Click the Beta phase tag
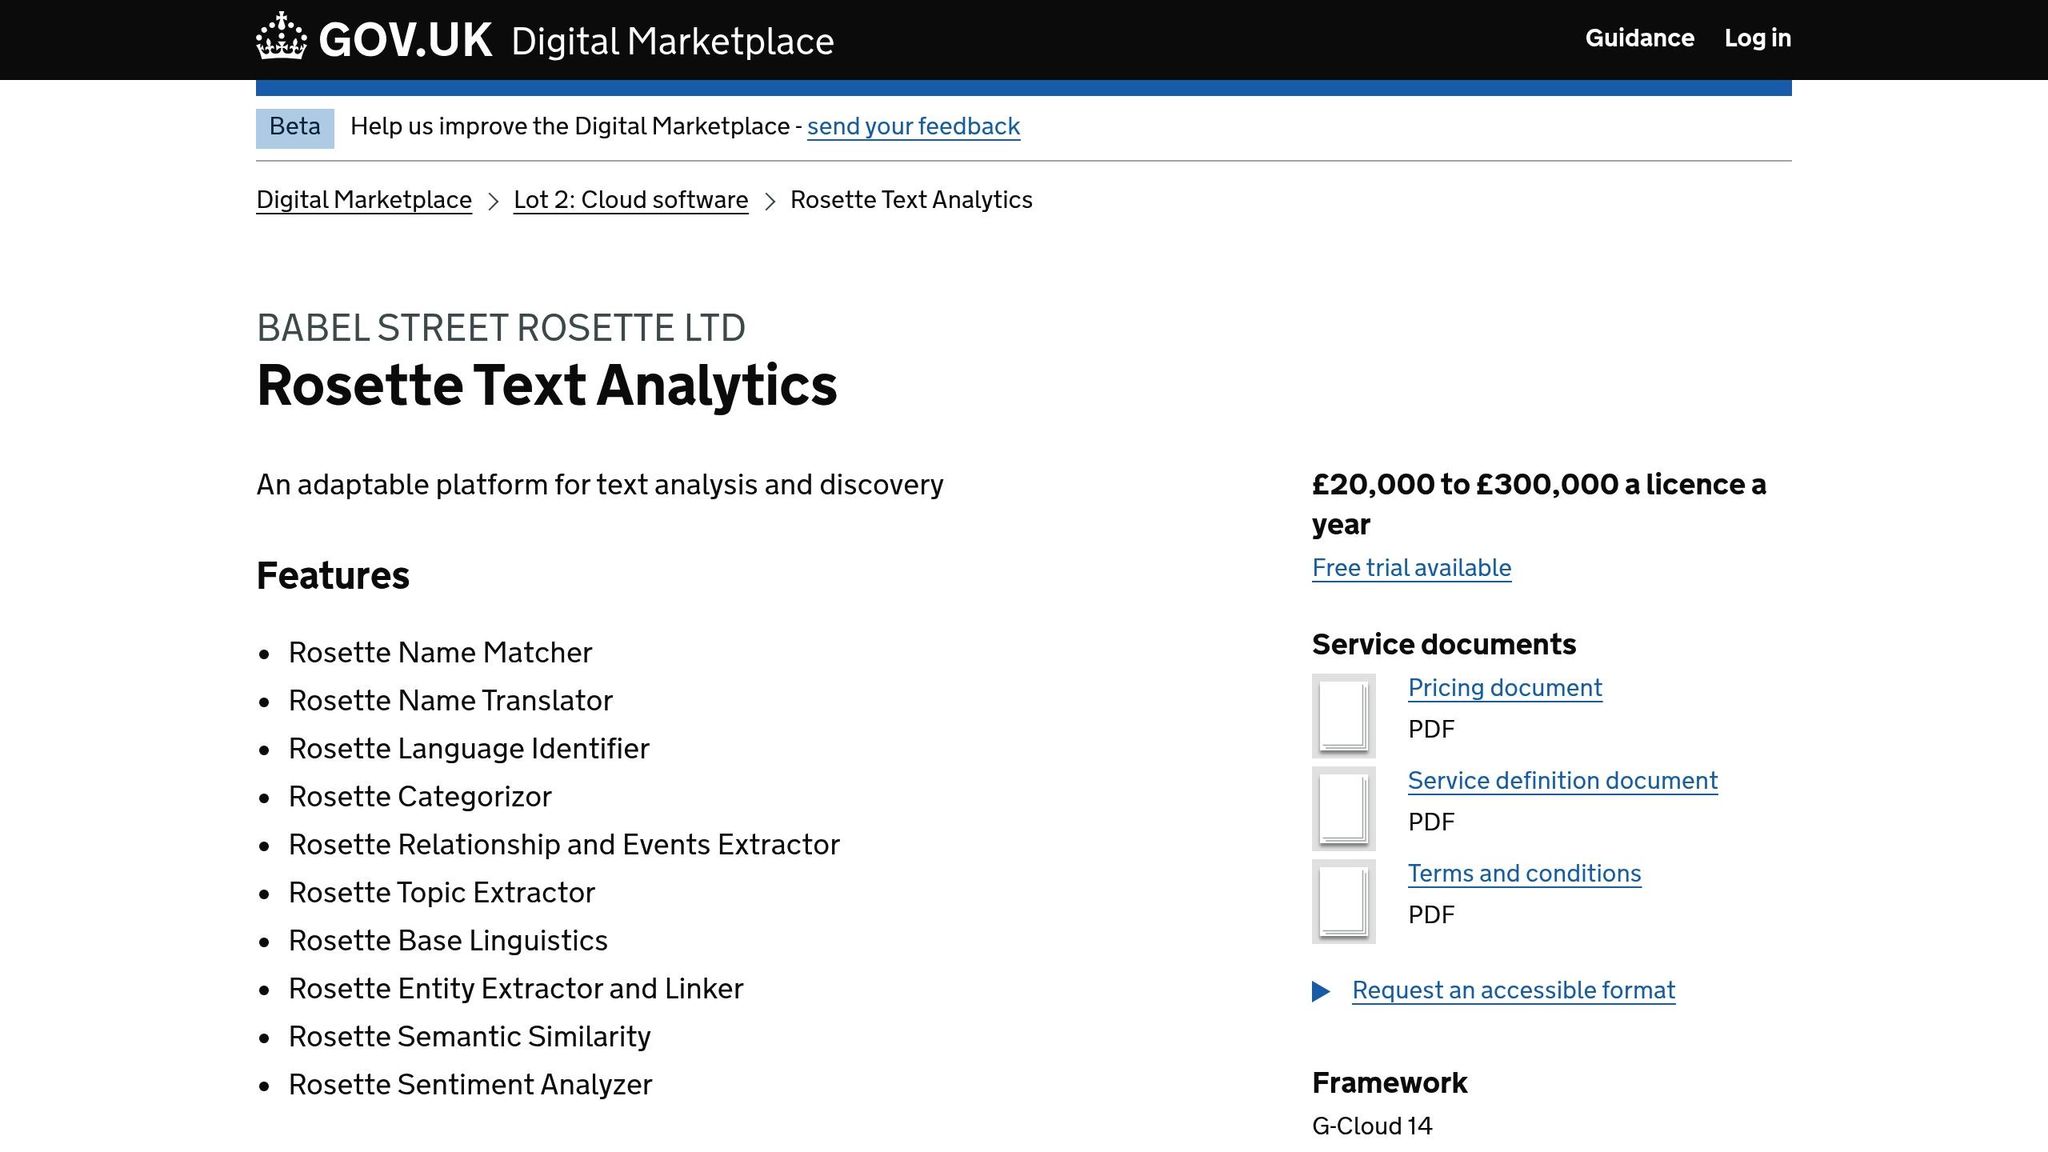The width and height of the screenshot is (2048, 1152). point(295,127)
